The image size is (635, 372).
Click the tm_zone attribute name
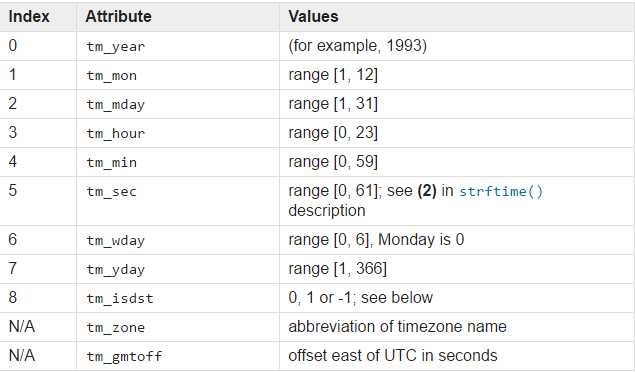(115, 327)
